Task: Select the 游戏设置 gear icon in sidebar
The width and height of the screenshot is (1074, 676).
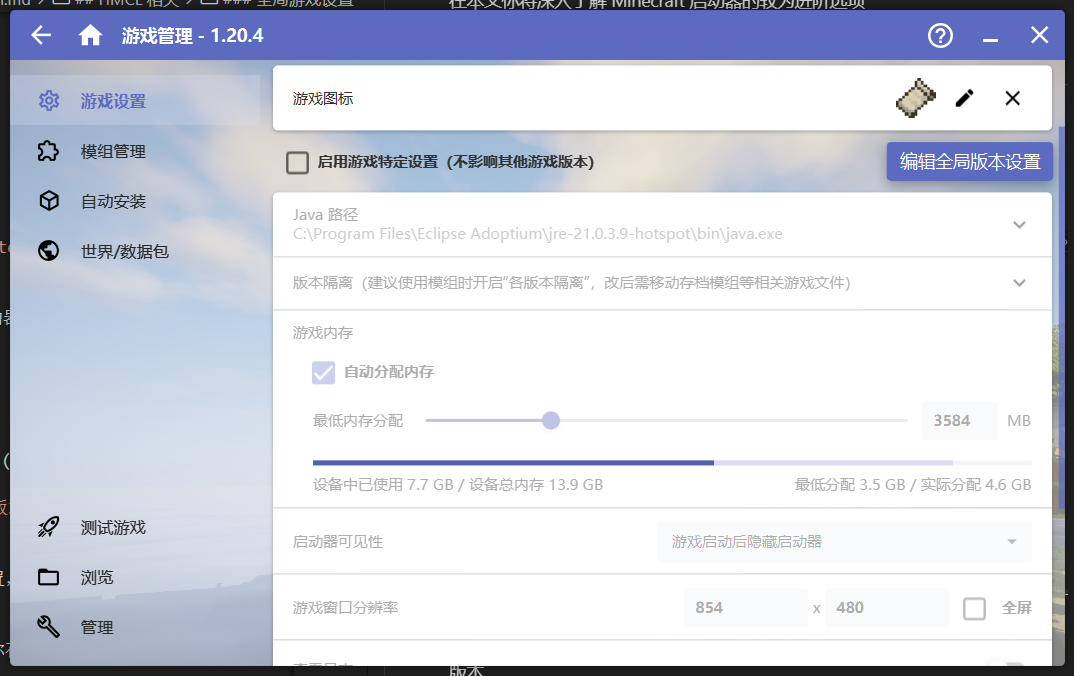Action: [48, 100]
